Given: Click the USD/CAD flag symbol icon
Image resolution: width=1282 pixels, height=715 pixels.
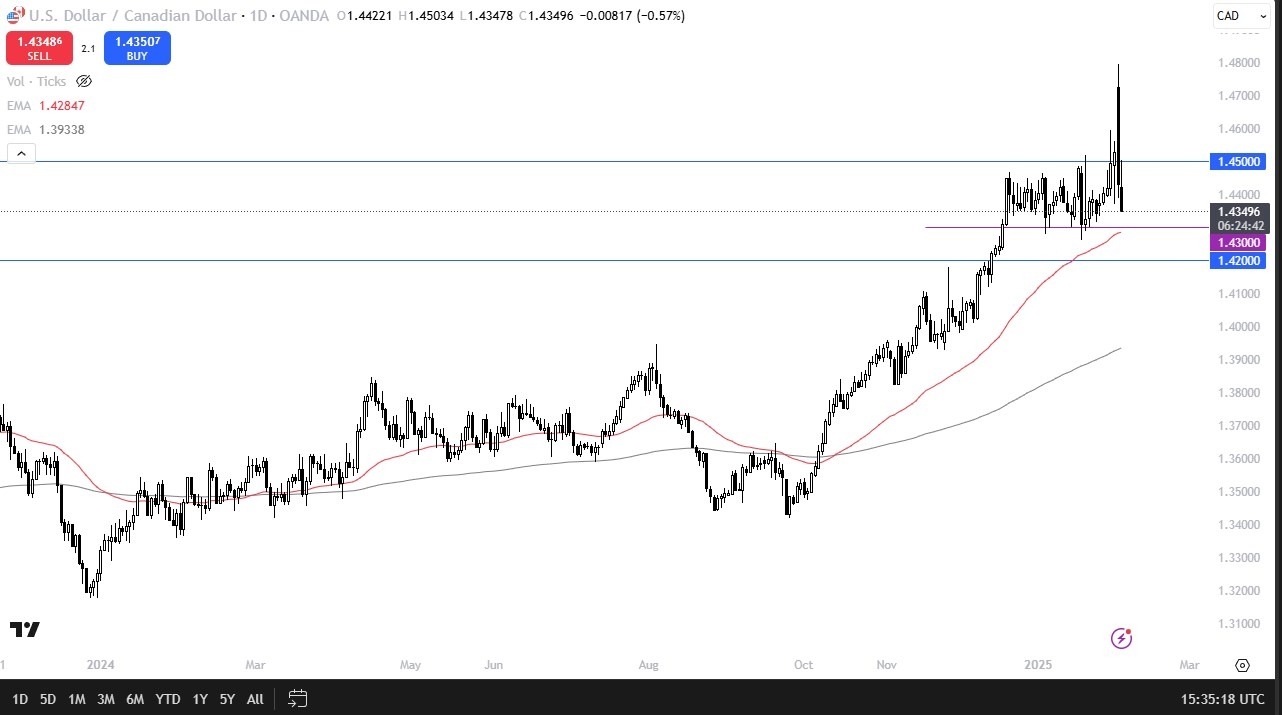Looking at the screenshot, I should click(13, 15).
